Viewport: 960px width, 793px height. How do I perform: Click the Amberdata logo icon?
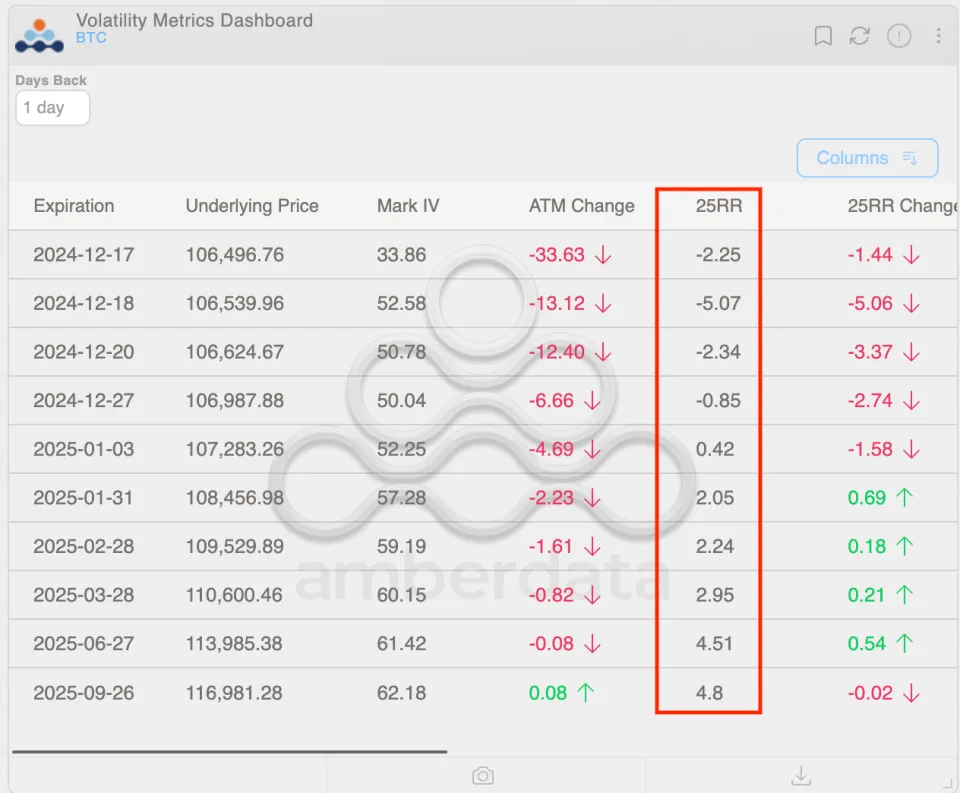coord(39,35)
